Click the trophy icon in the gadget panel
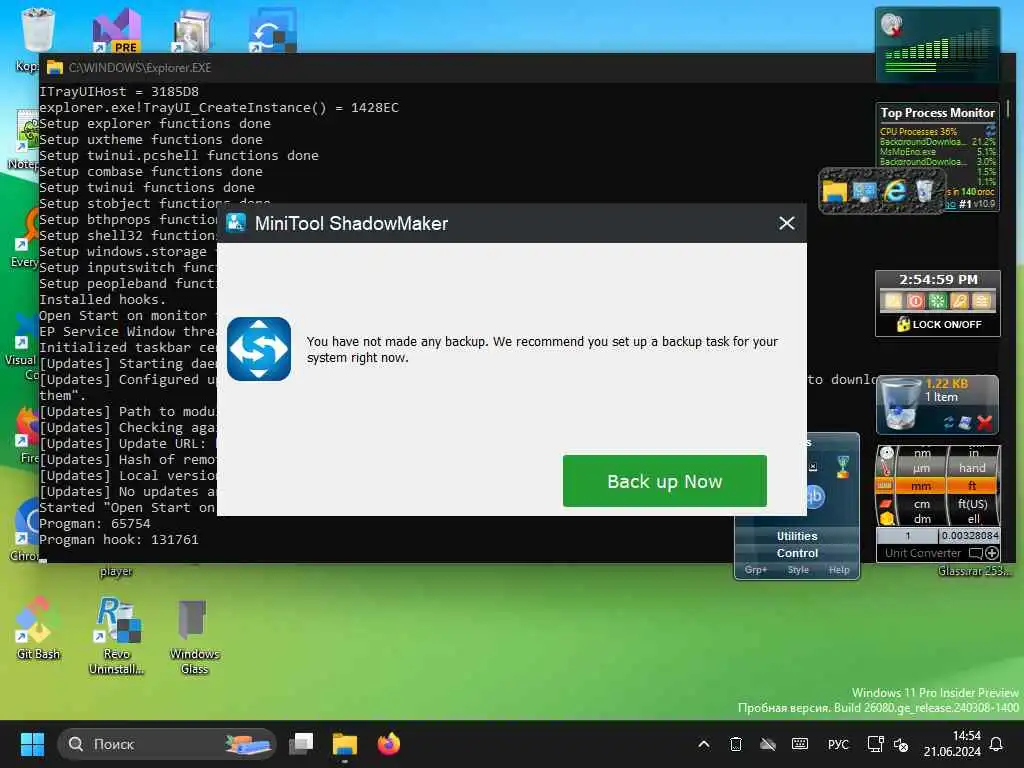Viewport: 1024px width, 768px height. [x=843, y=467]
